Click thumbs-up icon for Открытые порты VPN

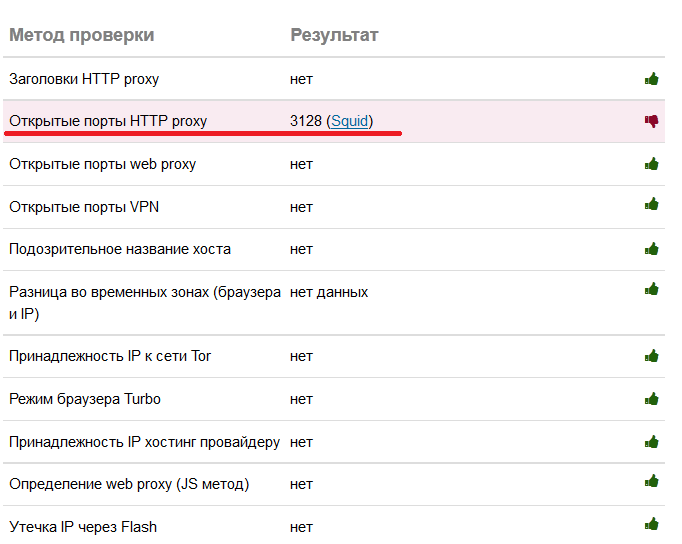coord(651,204)
